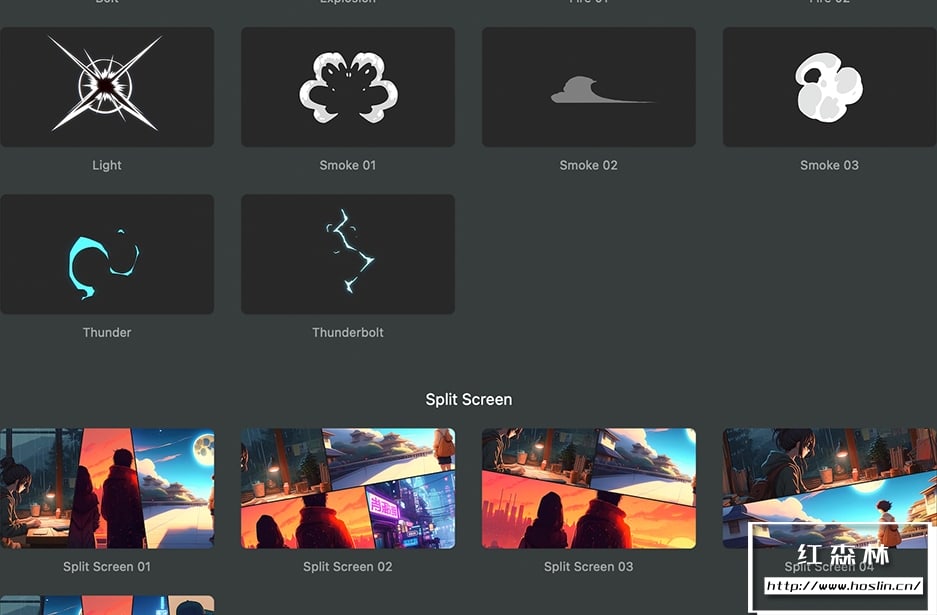Select the Light effect thumbnail
The image size is (937, 615).
107,87
